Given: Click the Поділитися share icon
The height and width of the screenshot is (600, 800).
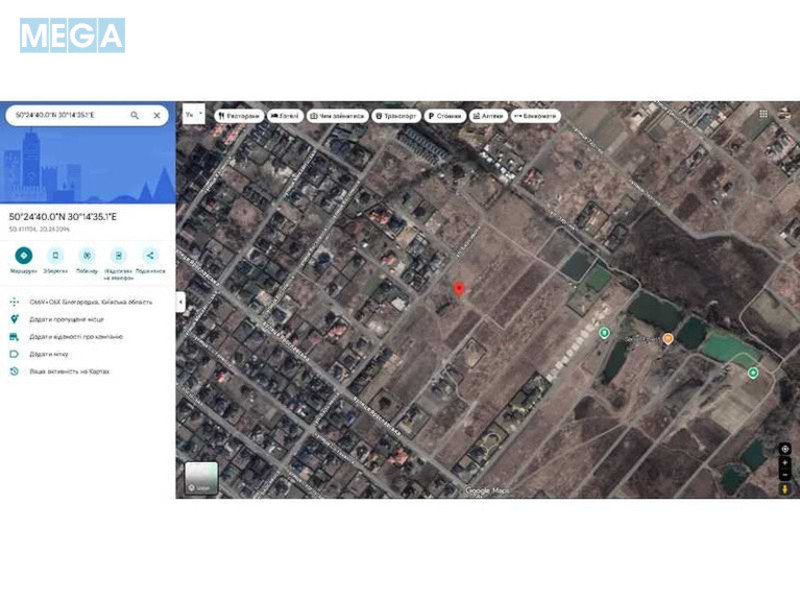Looking at the screenshot, I should click(x=150, y=254).
